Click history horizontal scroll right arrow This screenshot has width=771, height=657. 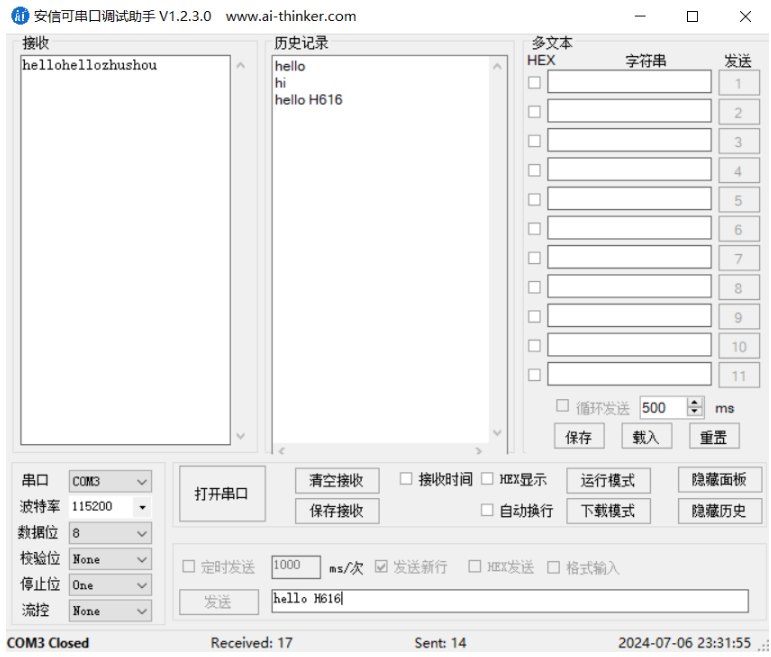coord(478,450)
